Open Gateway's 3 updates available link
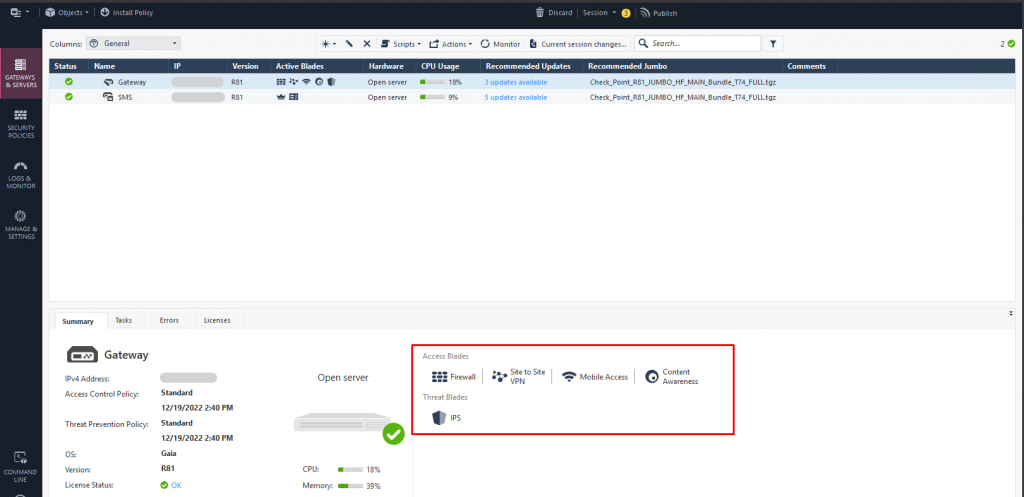The image size is (1024, 497). [515, 81]
